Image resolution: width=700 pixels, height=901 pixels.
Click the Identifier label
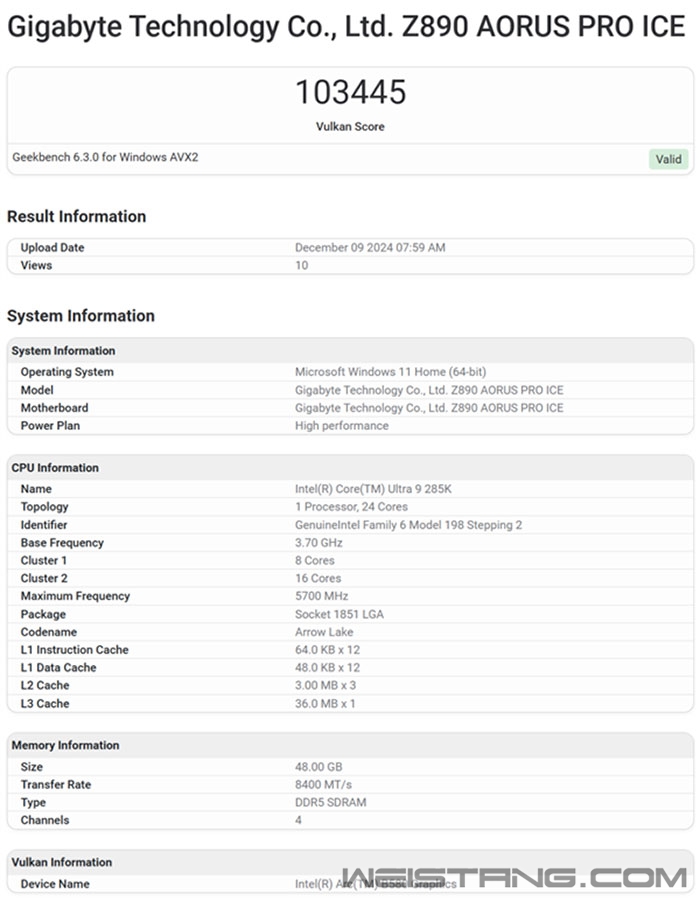click(x=44, y=525)
